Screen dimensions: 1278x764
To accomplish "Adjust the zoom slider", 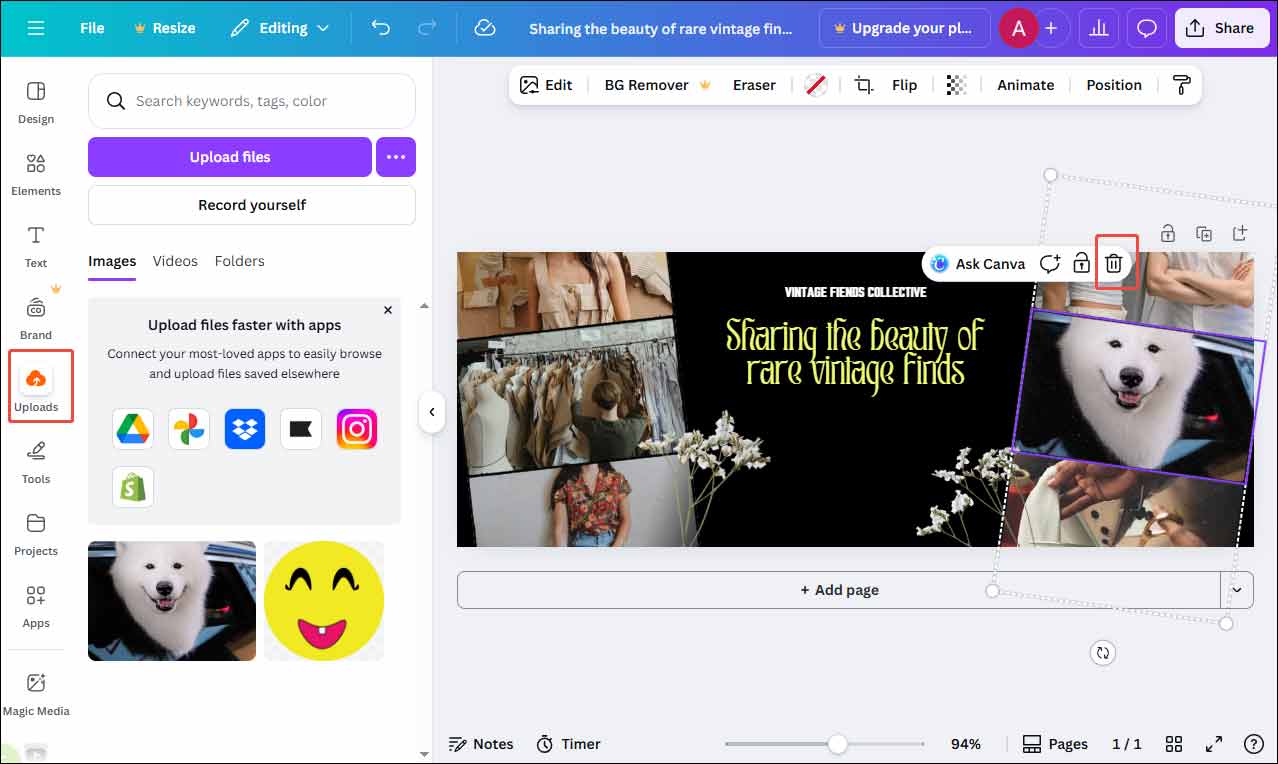I will tap(836, 743).
